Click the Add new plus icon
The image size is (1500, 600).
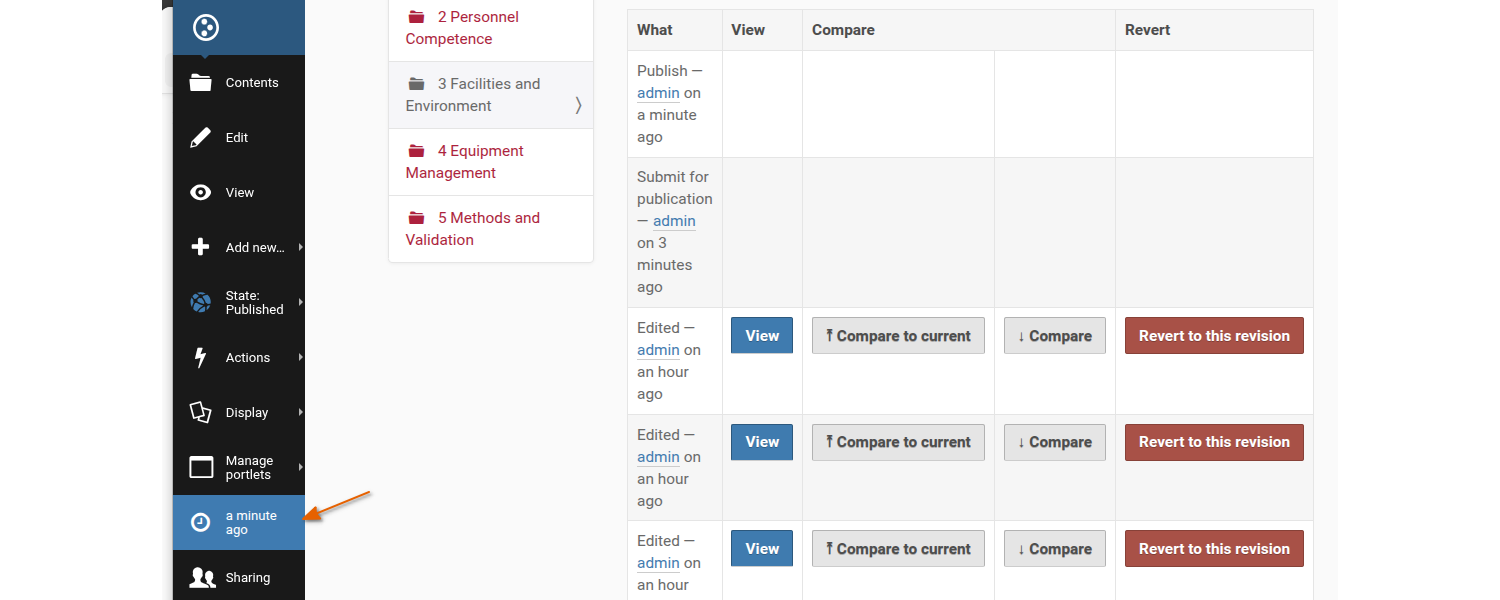(x=201, y=248)
